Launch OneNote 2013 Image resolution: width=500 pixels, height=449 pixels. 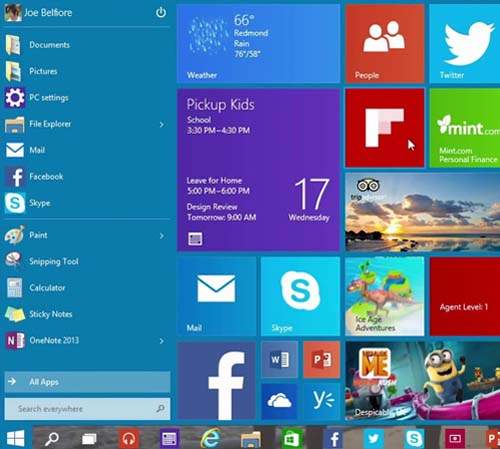click(42, 340)
